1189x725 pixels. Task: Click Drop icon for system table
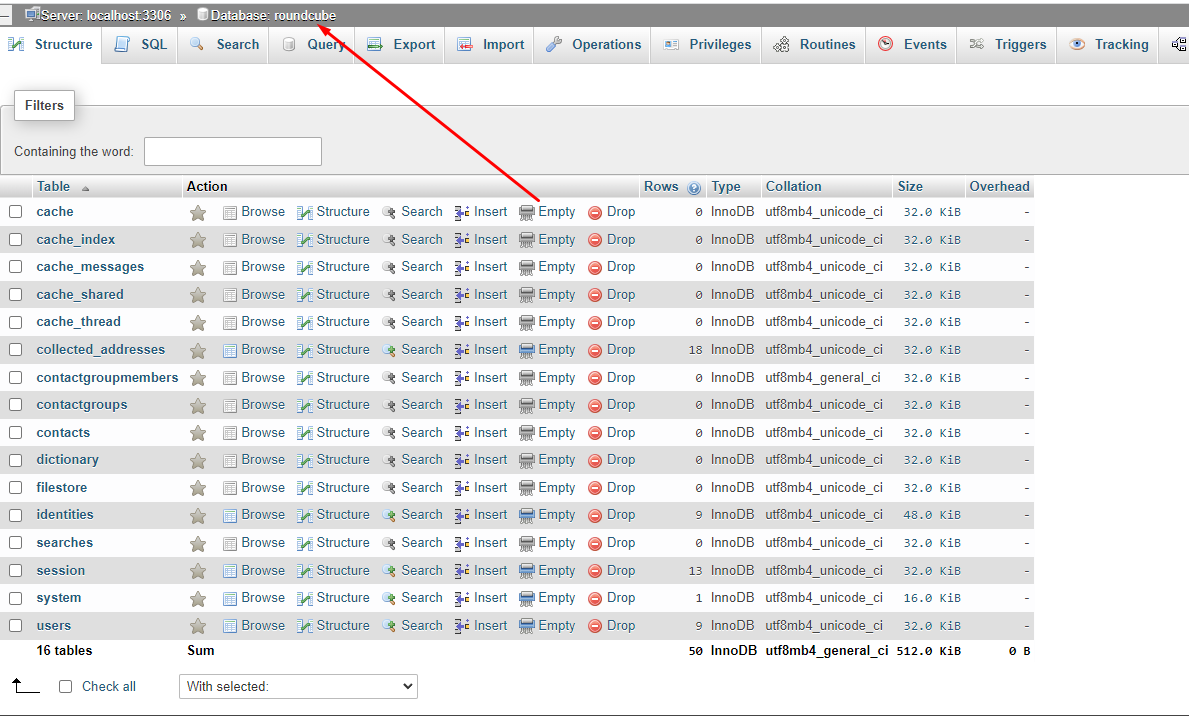tap(595, 599)
